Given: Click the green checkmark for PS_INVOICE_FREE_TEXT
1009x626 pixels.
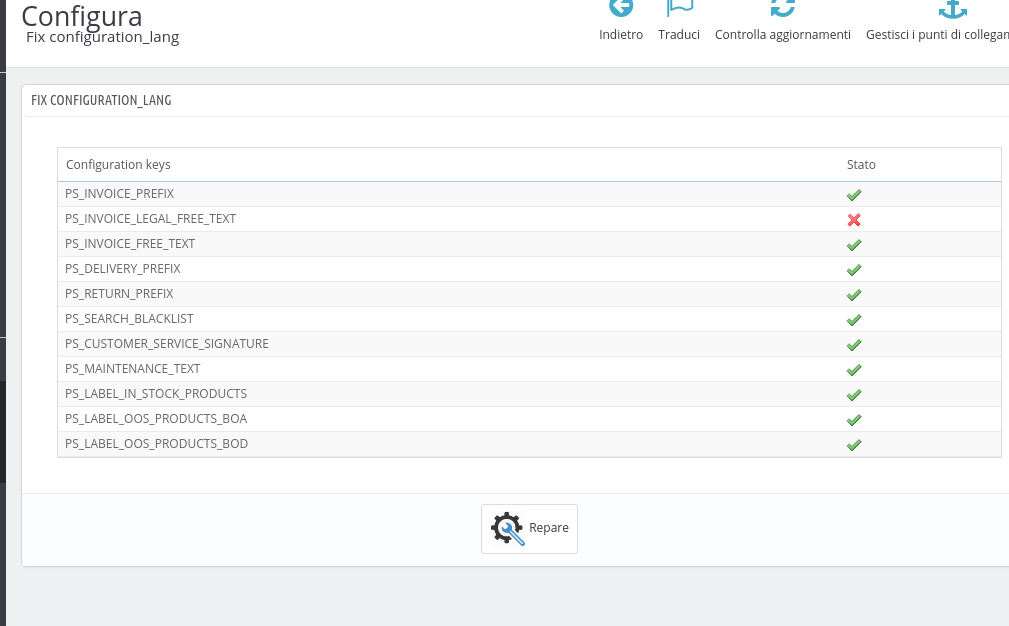Looking at the screenshot, I should pyautogui.click(x=854, y=245).
